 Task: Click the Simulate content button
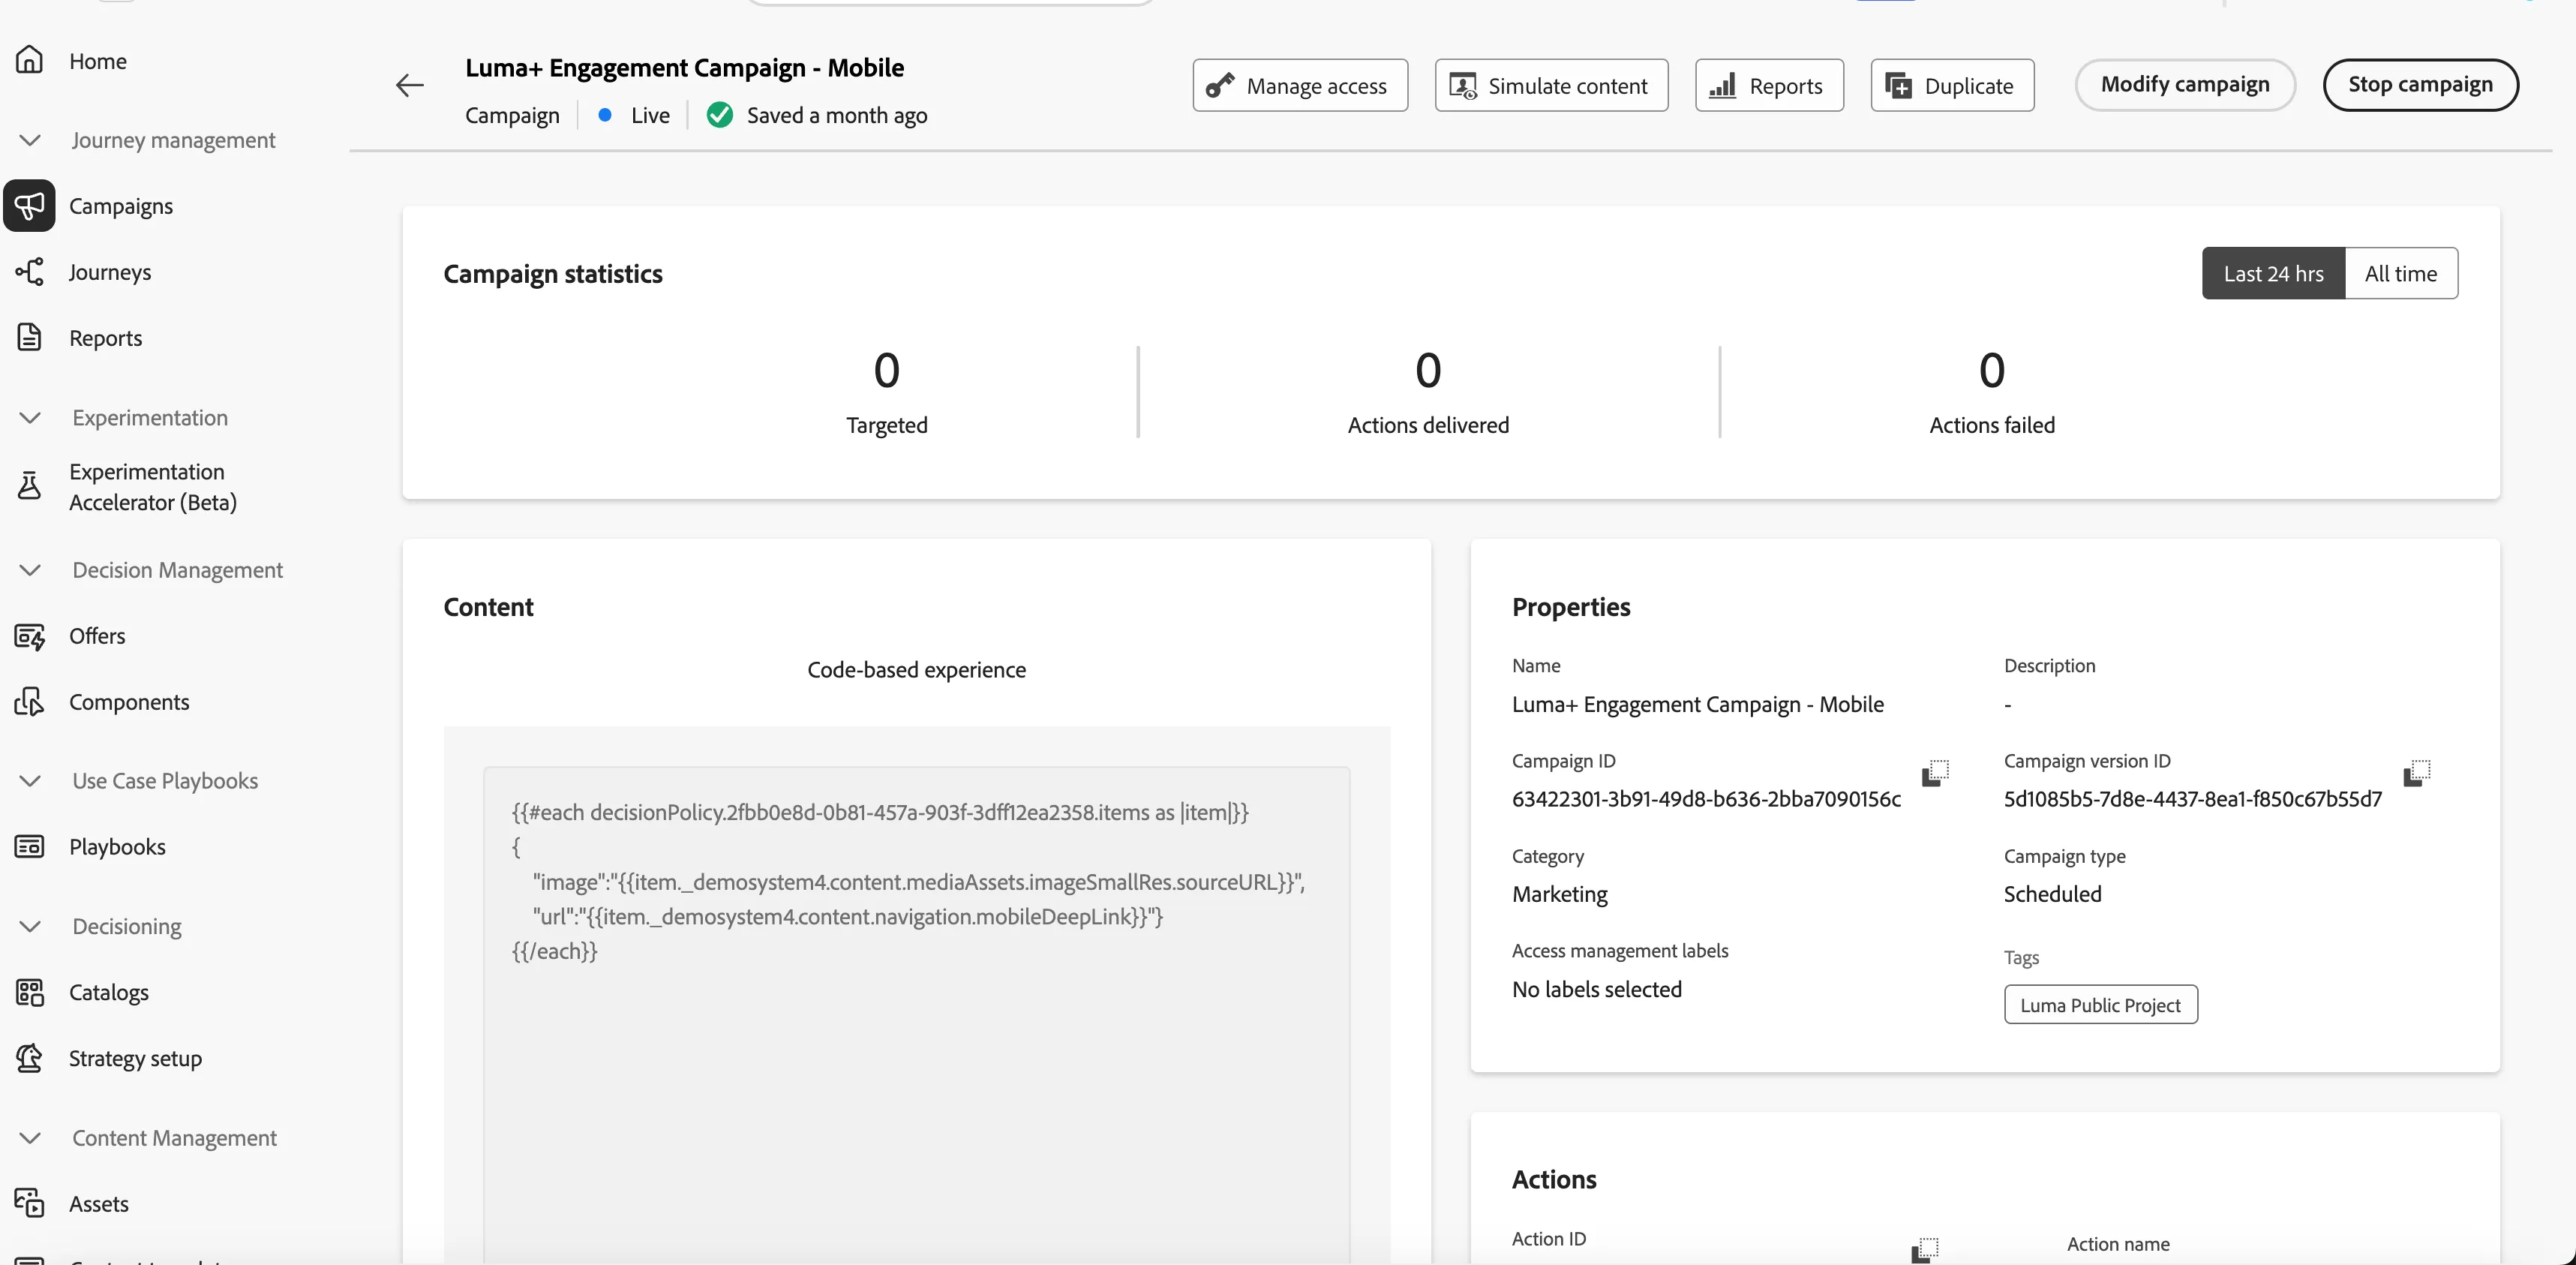(x=1551, y=86)
